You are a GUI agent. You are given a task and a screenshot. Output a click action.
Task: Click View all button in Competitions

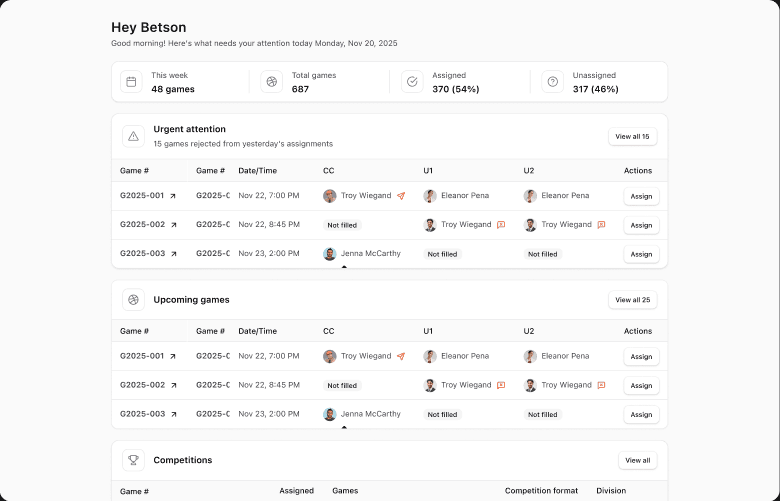click(638, 461)
